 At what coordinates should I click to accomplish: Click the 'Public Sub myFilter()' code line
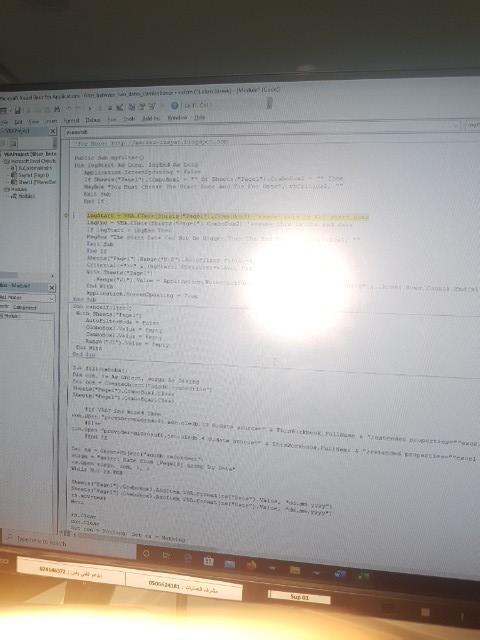click(109, 158)
